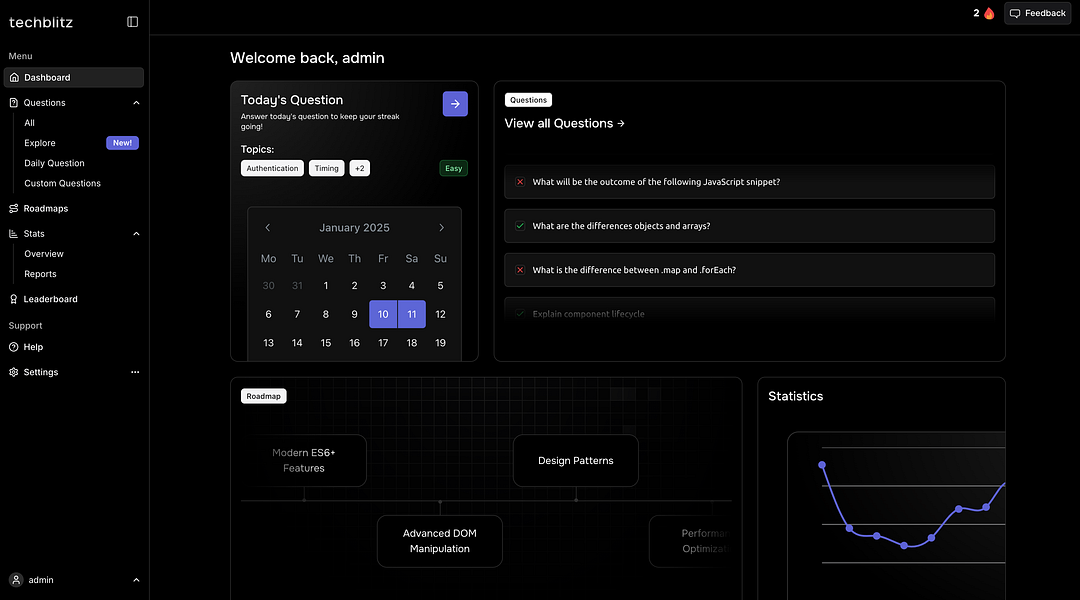Click the techblitz logo
This screenshot has height=600, width=1080.
click(41, 22)
